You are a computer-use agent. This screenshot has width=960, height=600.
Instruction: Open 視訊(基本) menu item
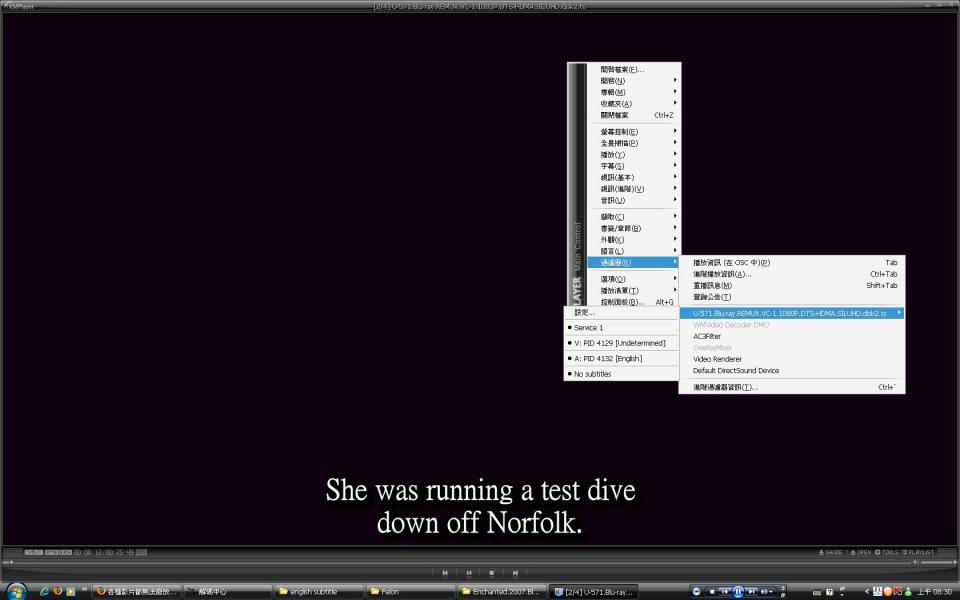click(634, 177)
